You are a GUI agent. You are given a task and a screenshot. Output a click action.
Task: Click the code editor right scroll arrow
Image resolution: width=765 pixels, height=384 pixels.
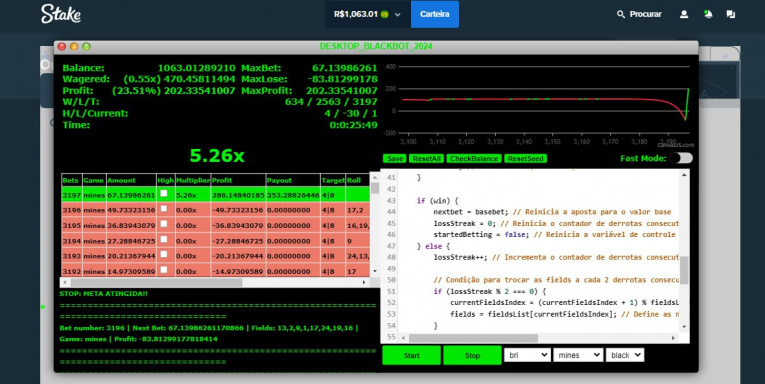coord(673,338)
